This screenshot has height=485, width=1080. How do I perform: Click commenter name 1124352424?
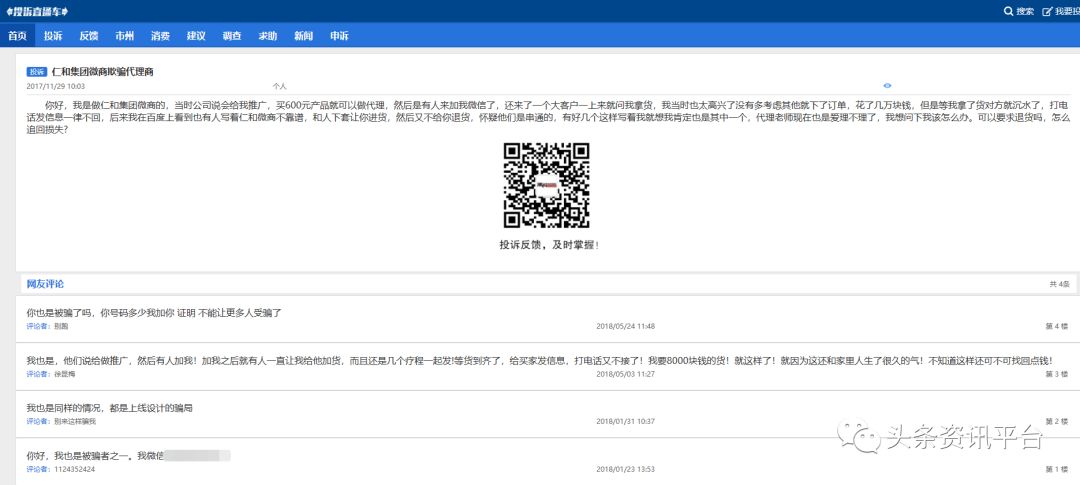(74, 469)
